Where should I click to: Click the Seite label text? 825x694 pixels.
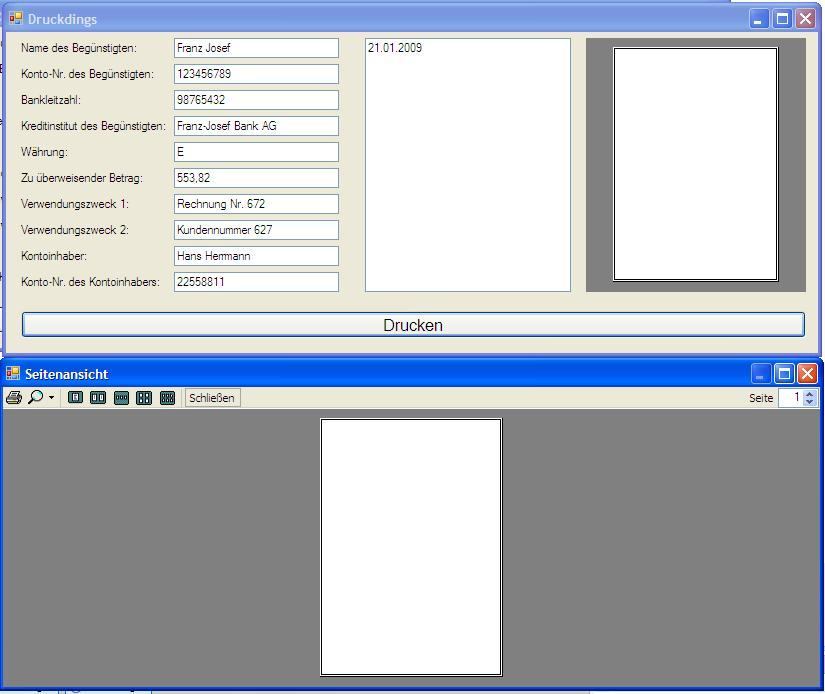[x=761, y=398]
